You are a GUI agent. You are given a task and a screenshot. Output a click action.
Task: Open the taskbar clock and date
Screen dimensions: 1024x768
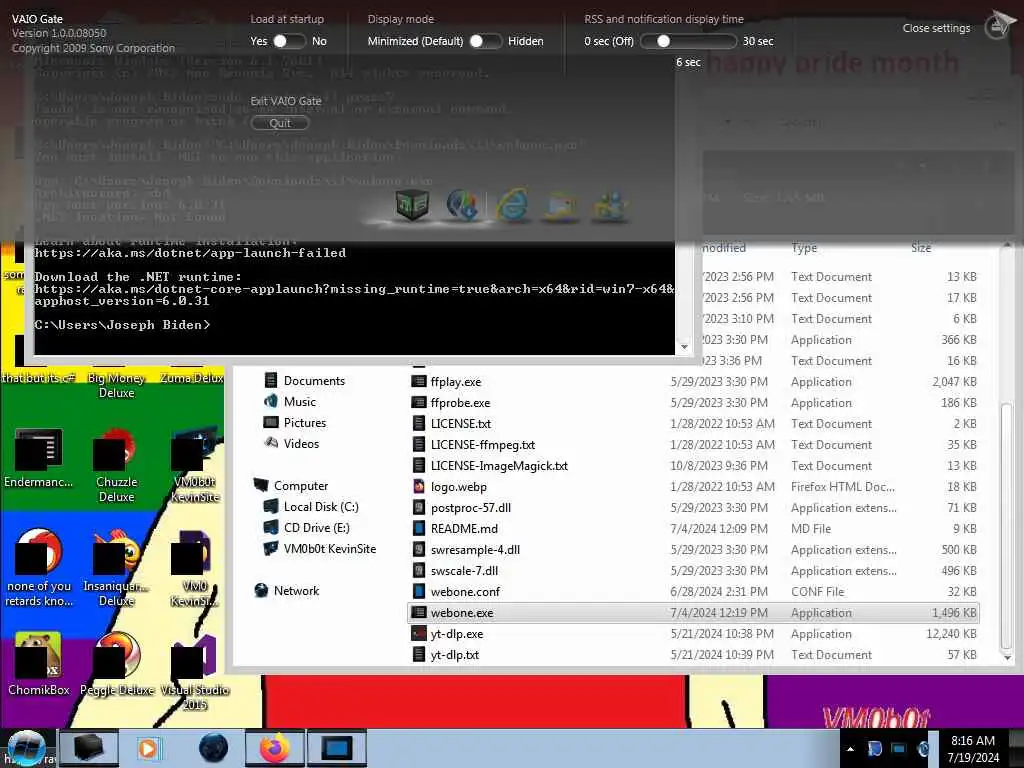tap(973, 749)
